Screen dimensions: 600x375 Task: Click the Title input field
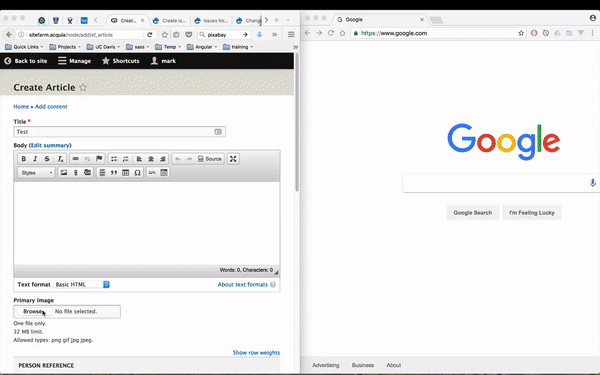(x=119, y=132)
